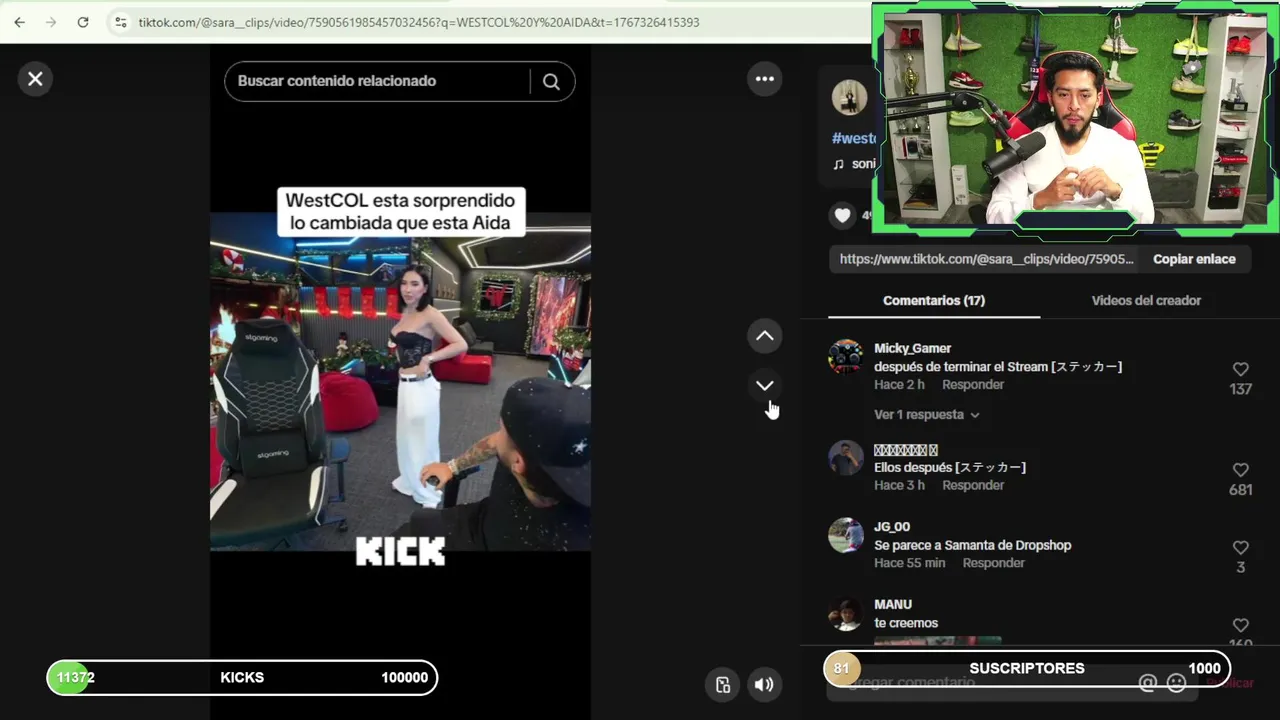
Task: Click 'Se parece a Samanta de Dropshop' comment
Action: 972,546
